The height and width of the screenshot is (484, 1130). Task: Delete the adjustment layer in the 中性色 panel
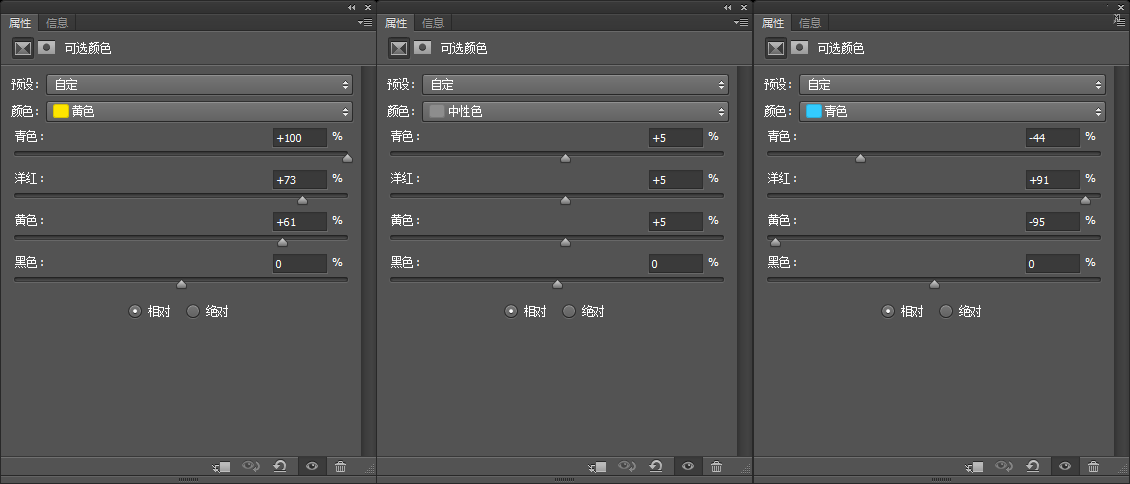[x=716, y=467]
